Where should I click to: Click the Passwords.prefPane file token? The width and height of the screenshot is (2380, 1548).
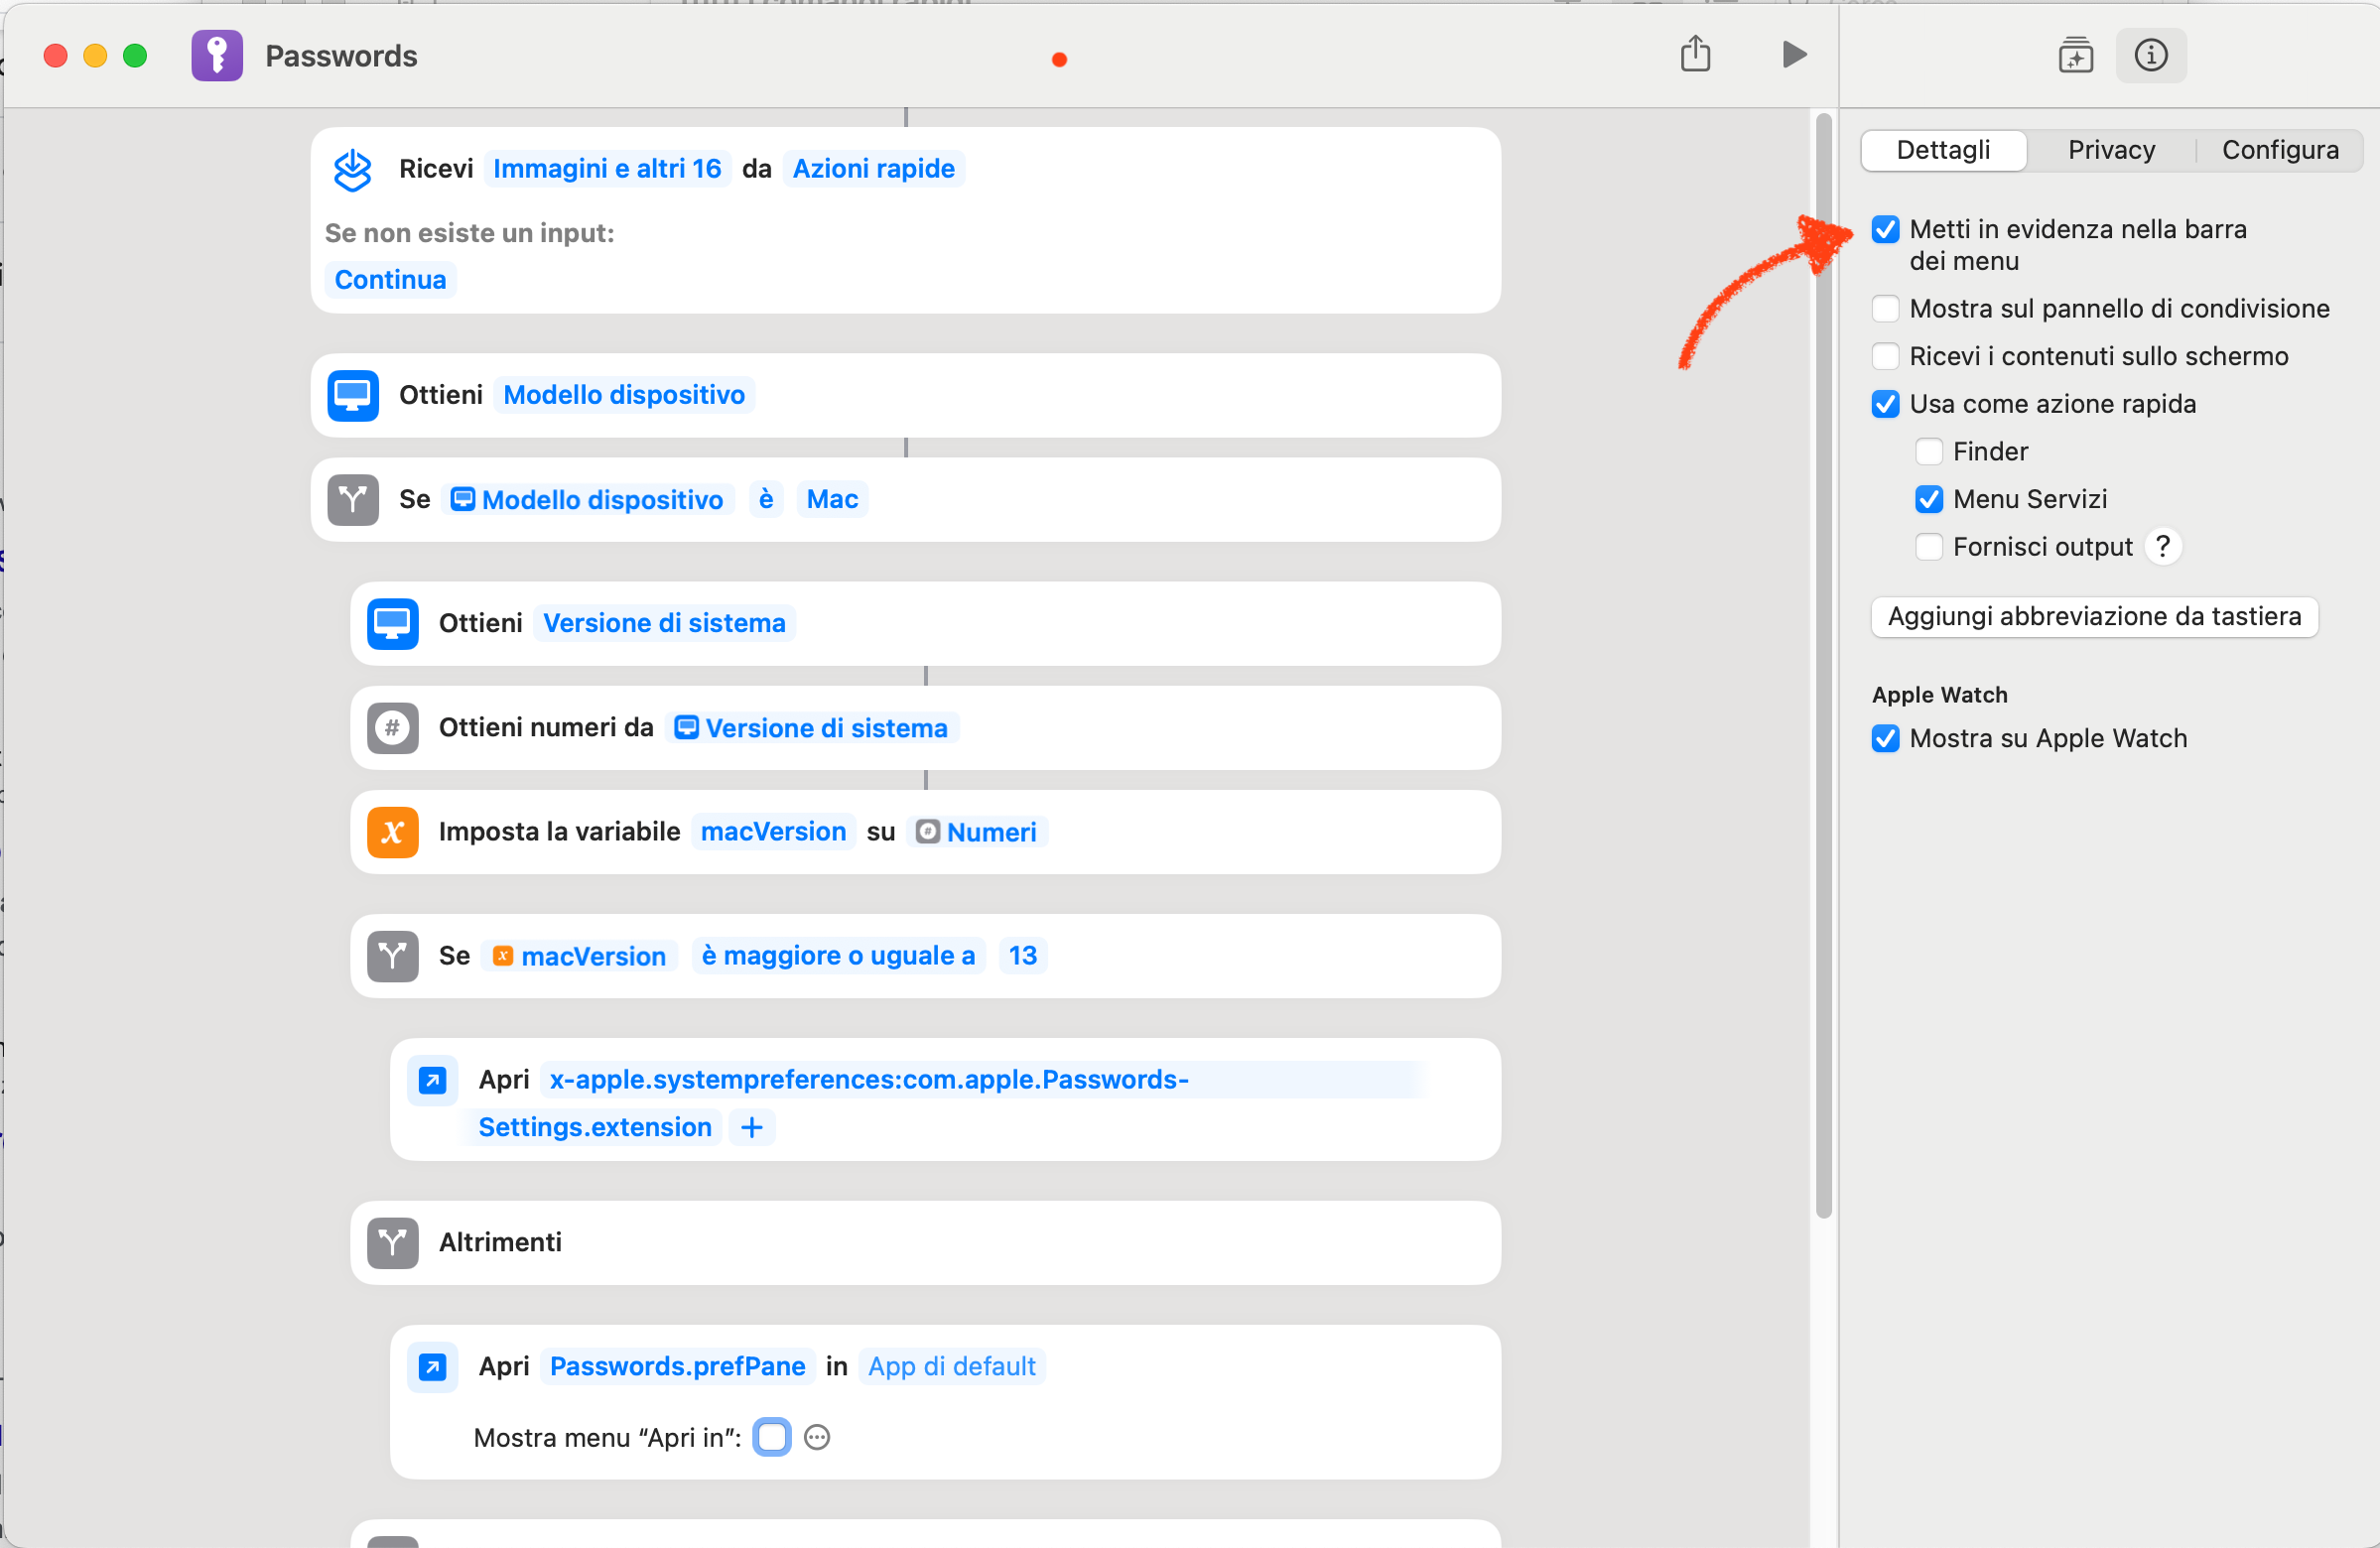[677, 1367]
